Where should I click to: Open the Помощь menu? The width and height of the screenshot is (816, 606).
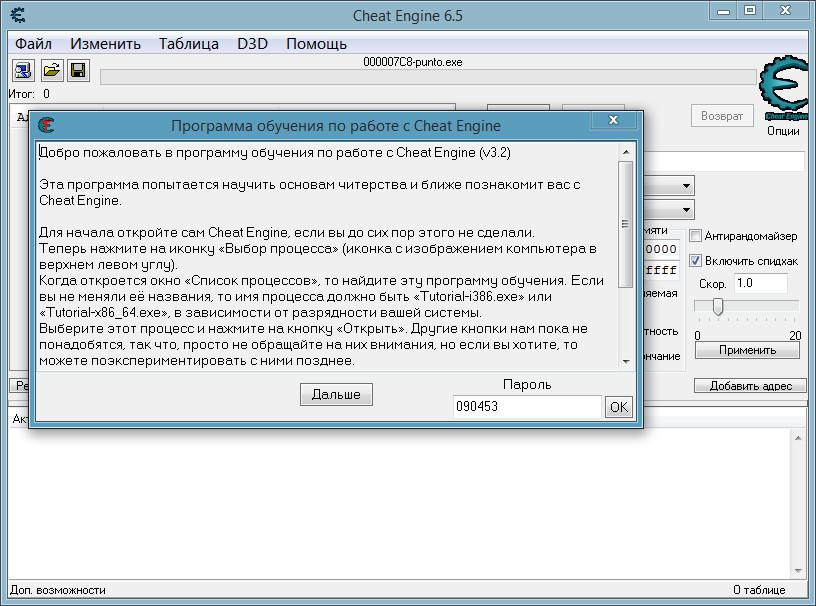pyautogui.click(x=316, y=44)
